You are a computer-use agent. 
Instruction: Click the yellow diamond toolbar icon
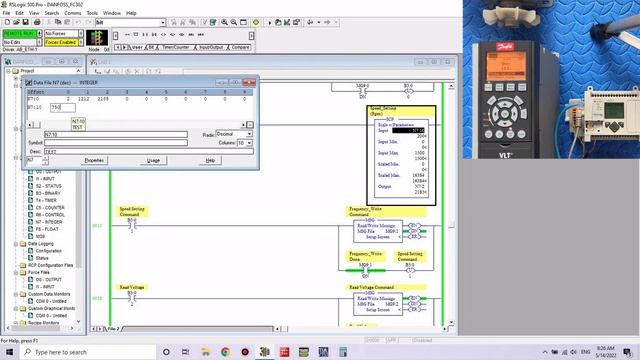click(x=256, y=22)
